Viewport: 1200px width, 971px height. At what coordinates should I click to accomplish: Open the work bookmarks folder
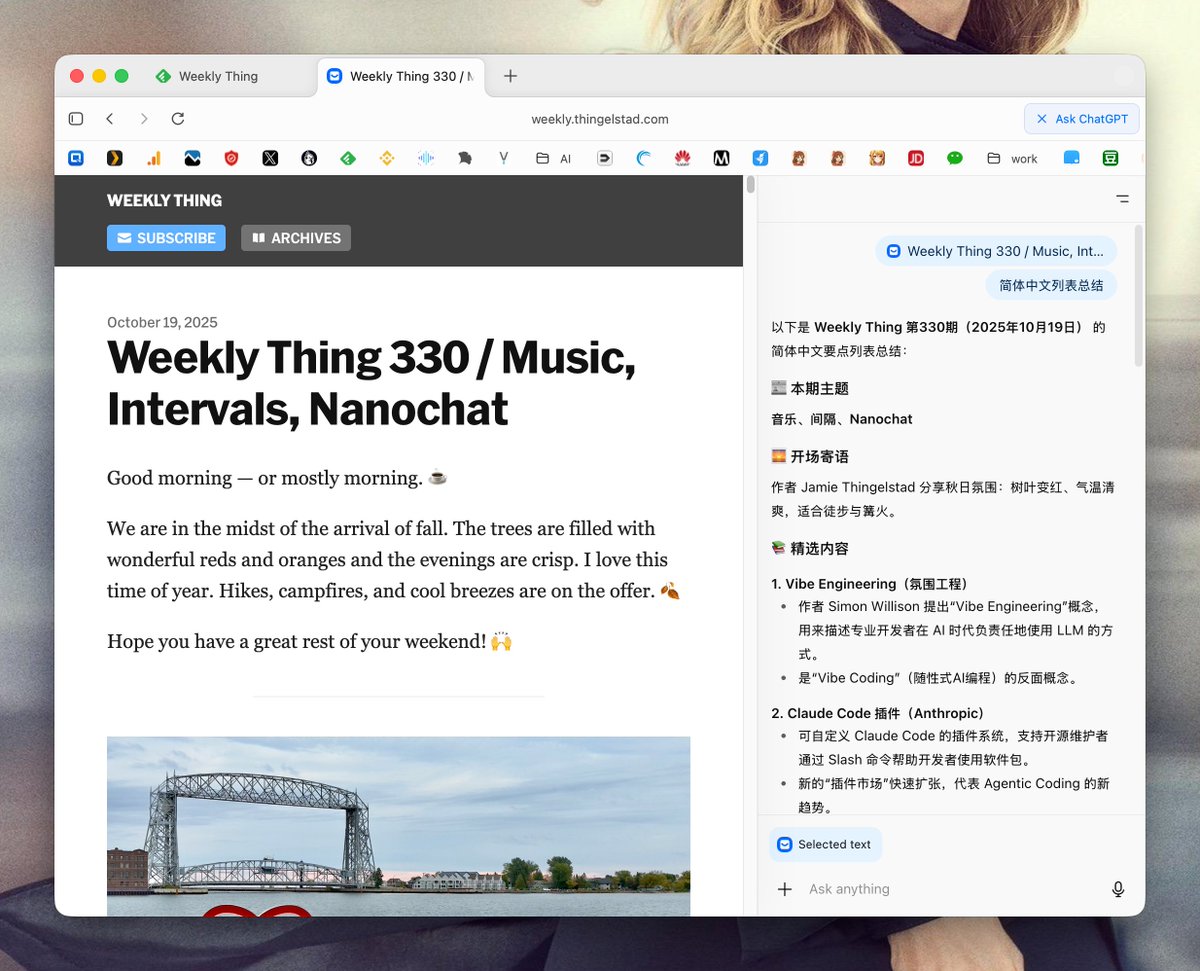(x=1012, y=158)
